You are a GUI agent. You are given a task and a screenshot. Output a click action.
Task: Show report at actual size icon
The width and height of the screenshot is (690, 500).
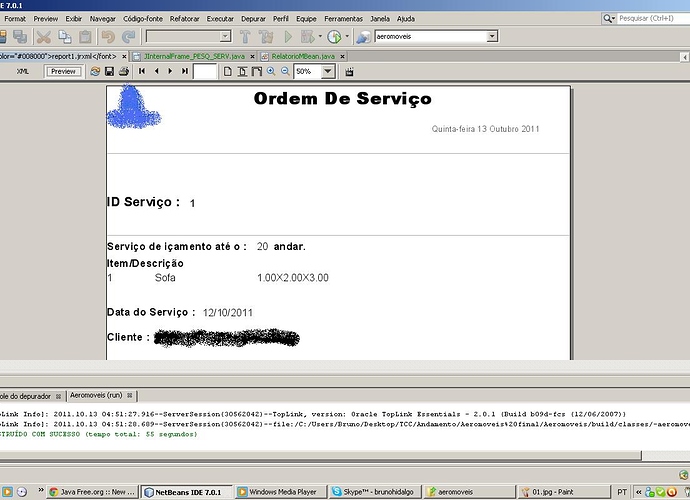[x=228, y=71]
